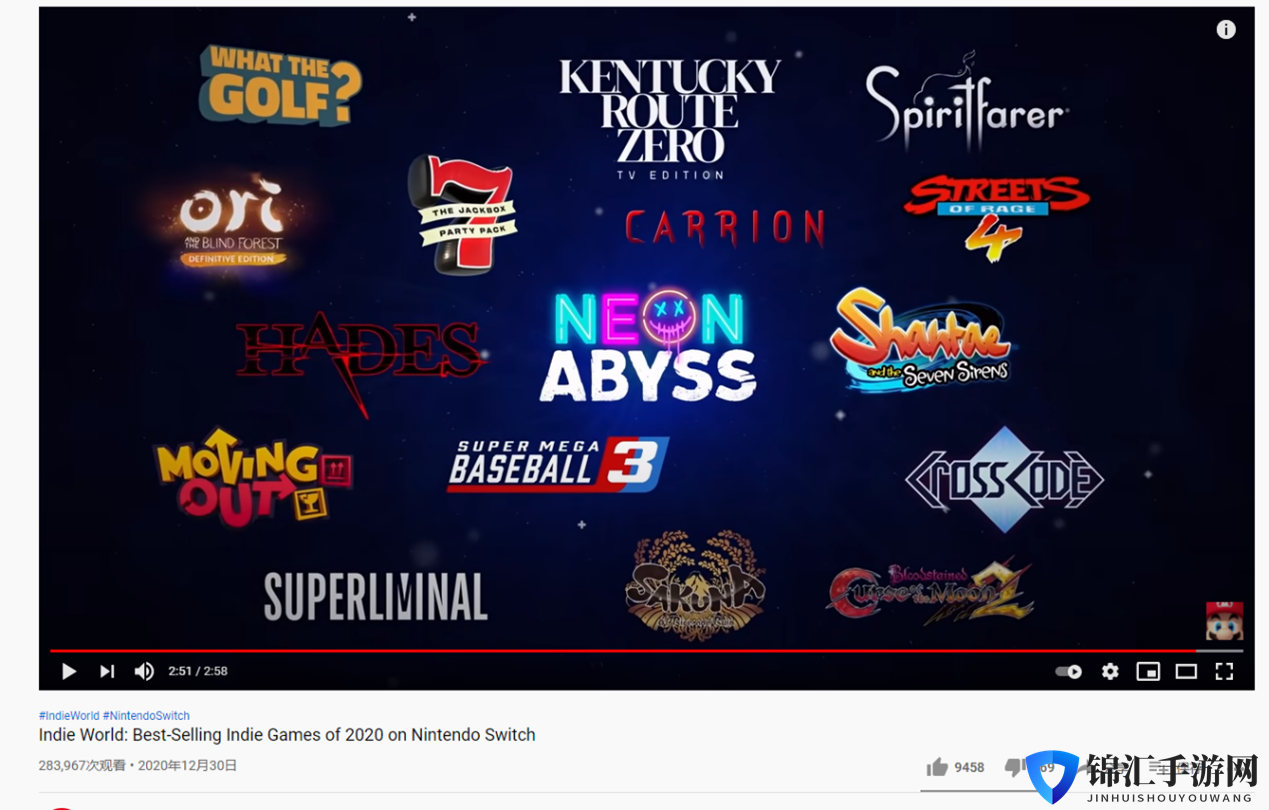Open the #NintendoSwitch hashtag link
The image size is (1269, 810).
pos(146,716)
